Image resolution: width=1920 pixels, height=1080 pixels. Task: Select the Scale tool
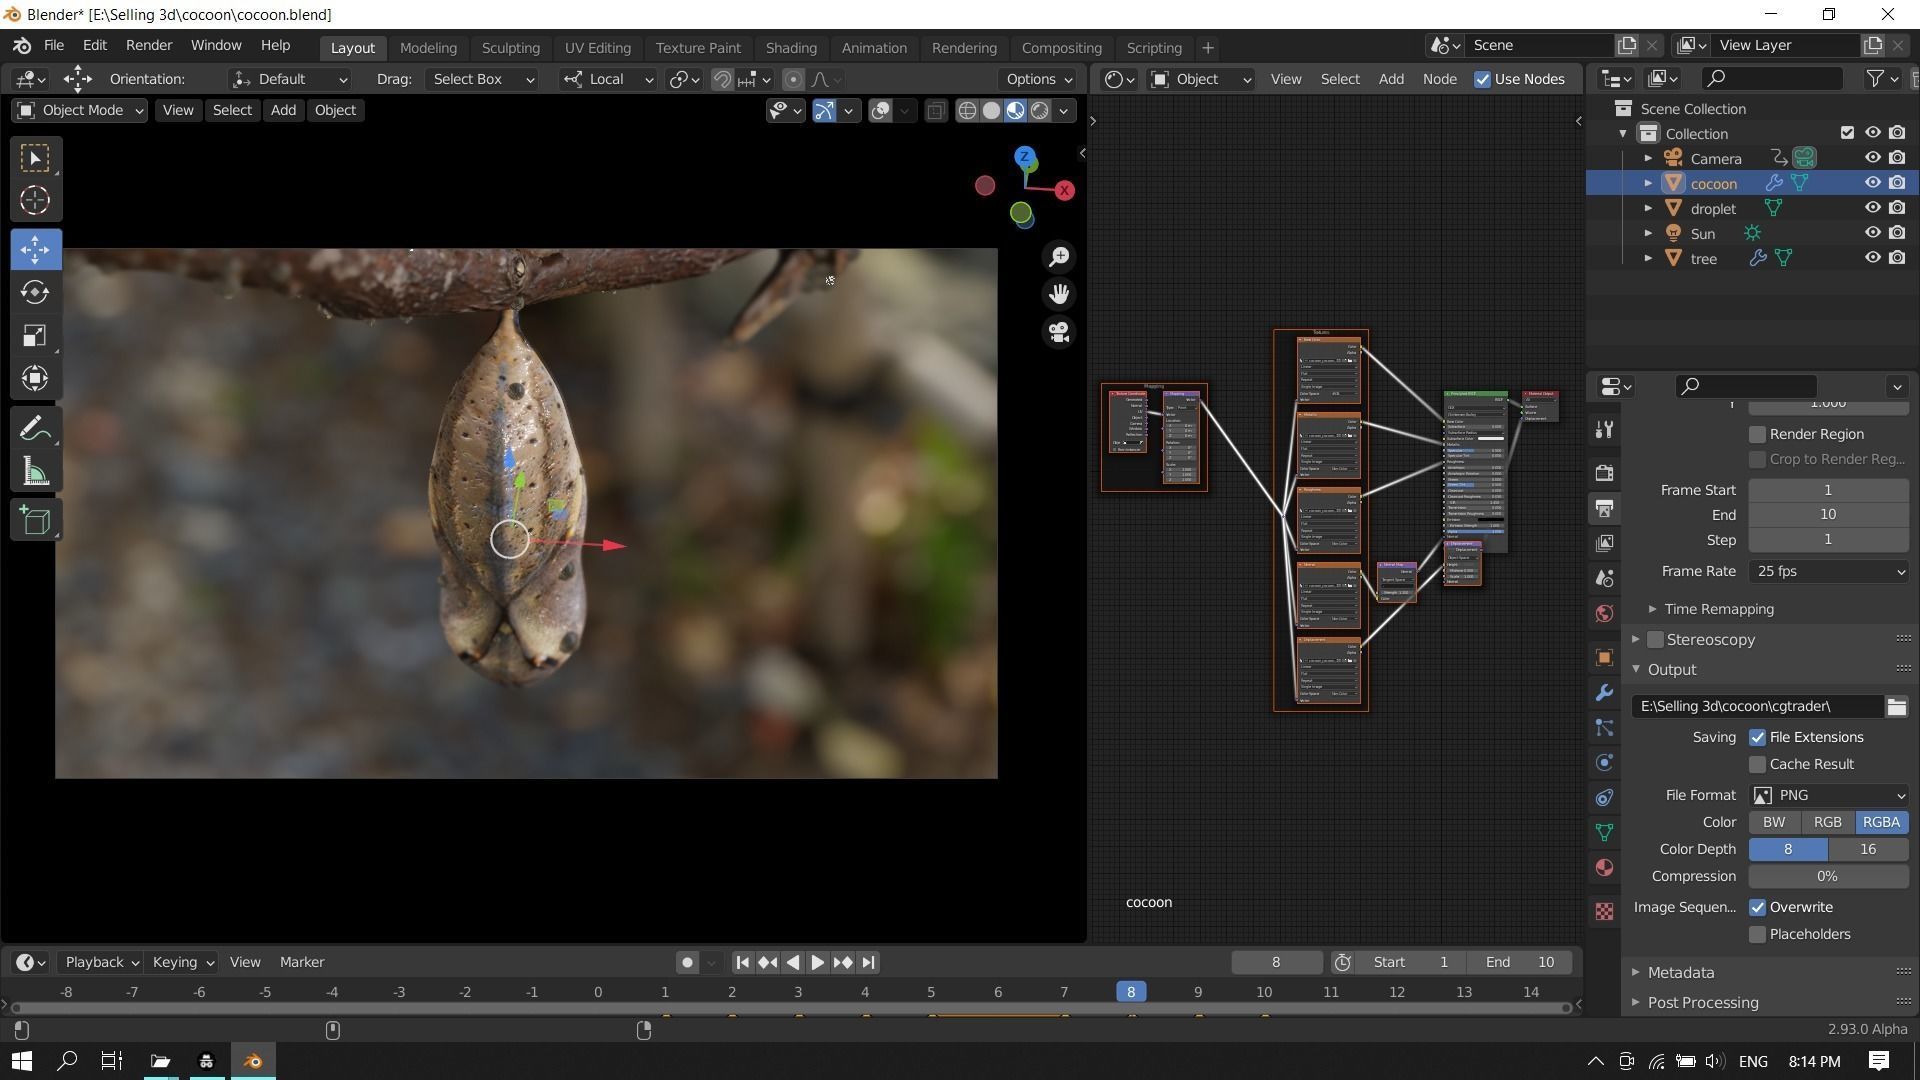point(35,335)
